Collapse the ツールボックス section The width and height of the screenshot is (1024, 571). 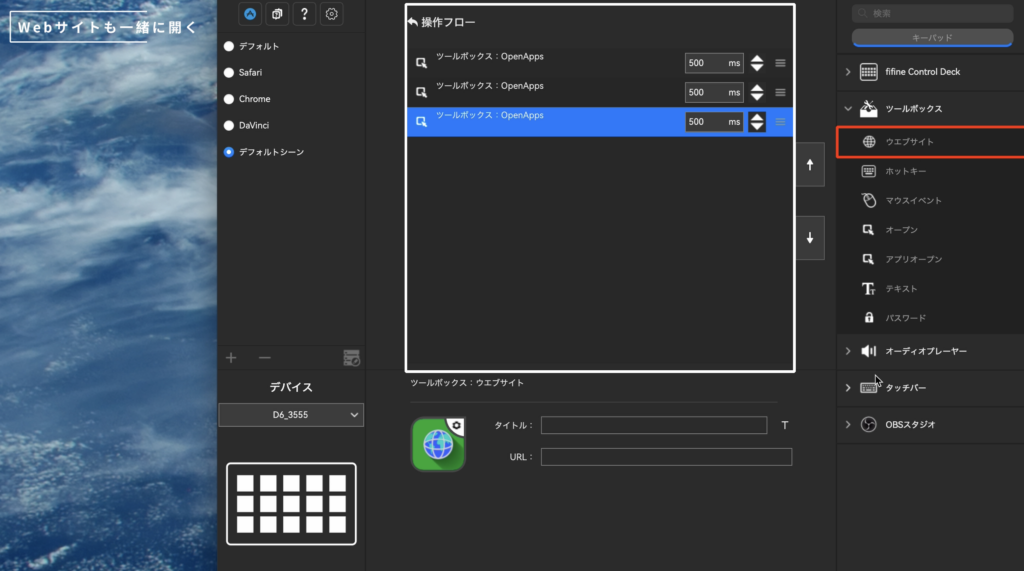(848, 108)
